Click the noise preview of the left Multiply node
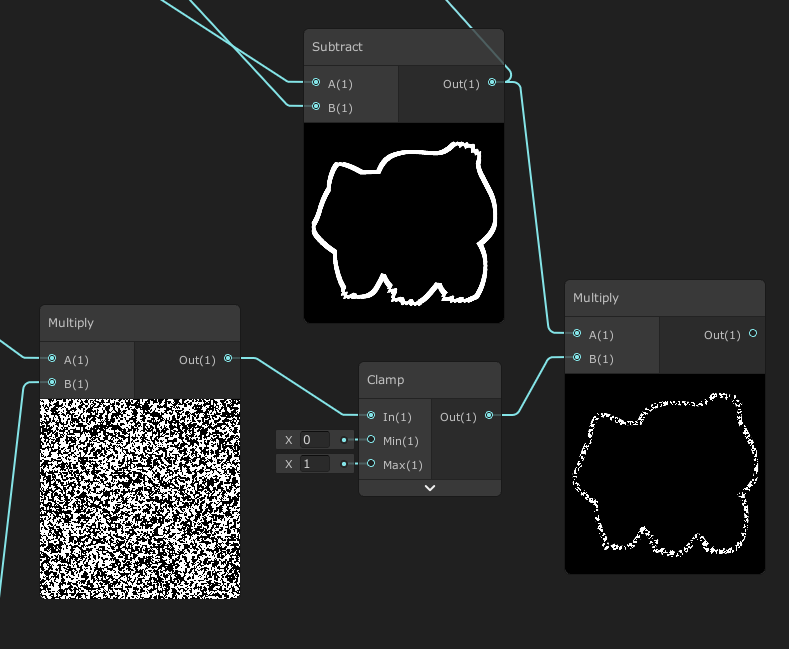The image size is (789, 649). 140,499
